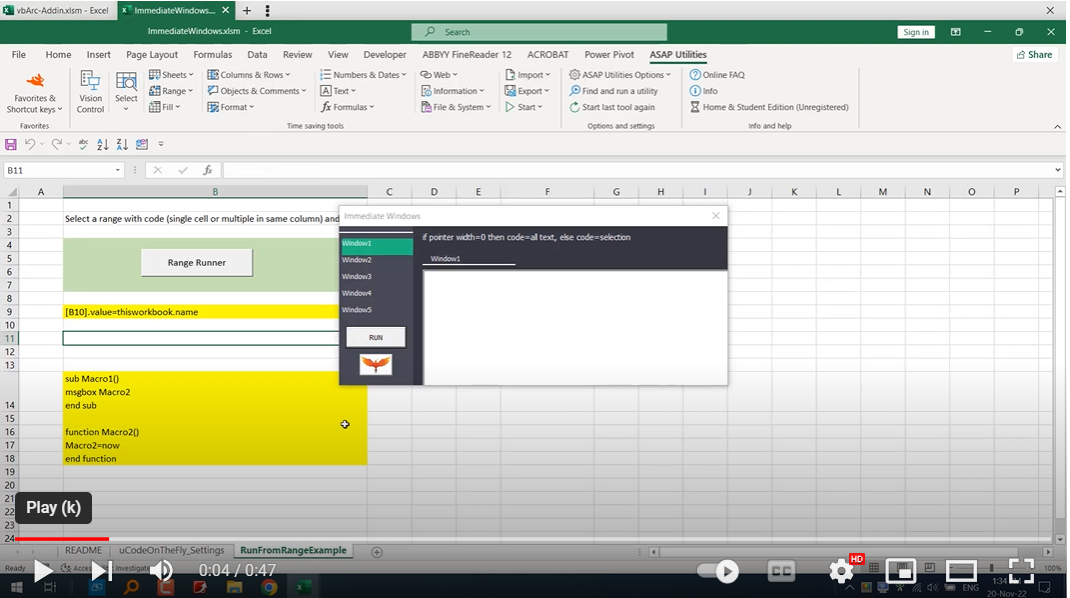The width and height of the screenshot is (1070, 598).
Task: Open the Developer ribbon tab
Action: (x=385, y=55)
